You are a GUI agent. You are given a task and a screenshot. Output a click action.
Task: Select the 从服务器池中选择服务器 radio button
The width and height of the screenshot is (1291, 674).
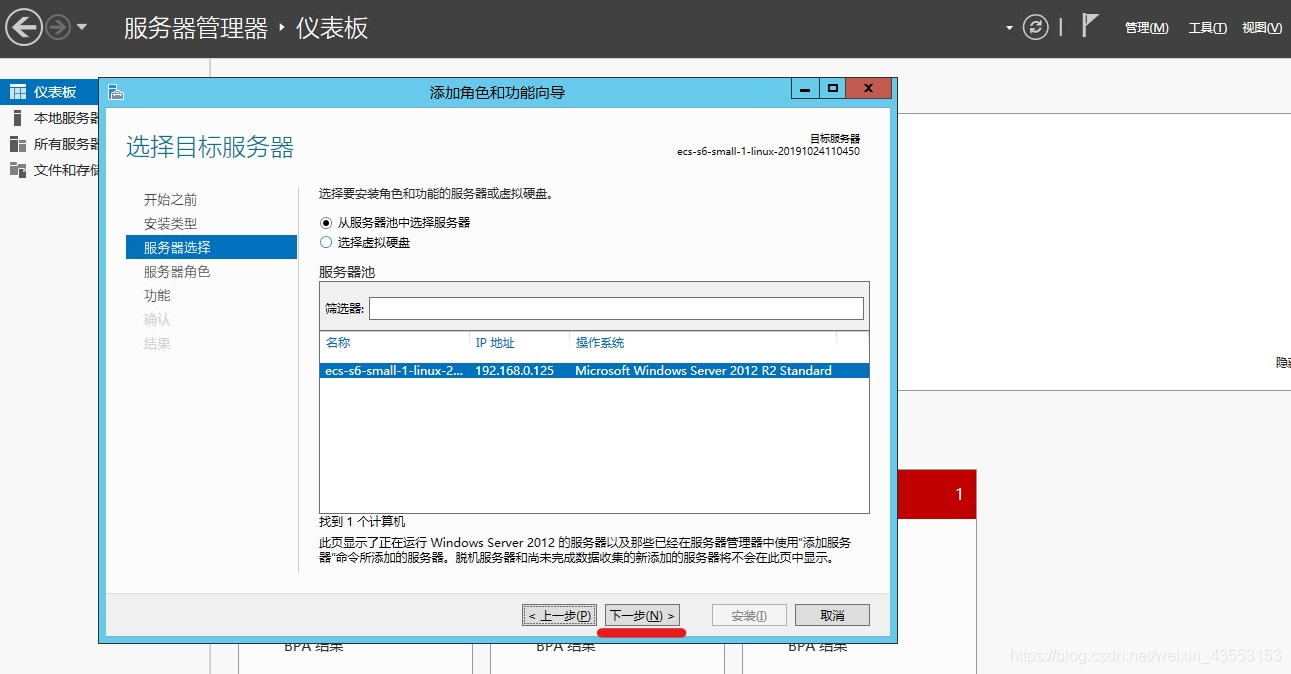326,222
